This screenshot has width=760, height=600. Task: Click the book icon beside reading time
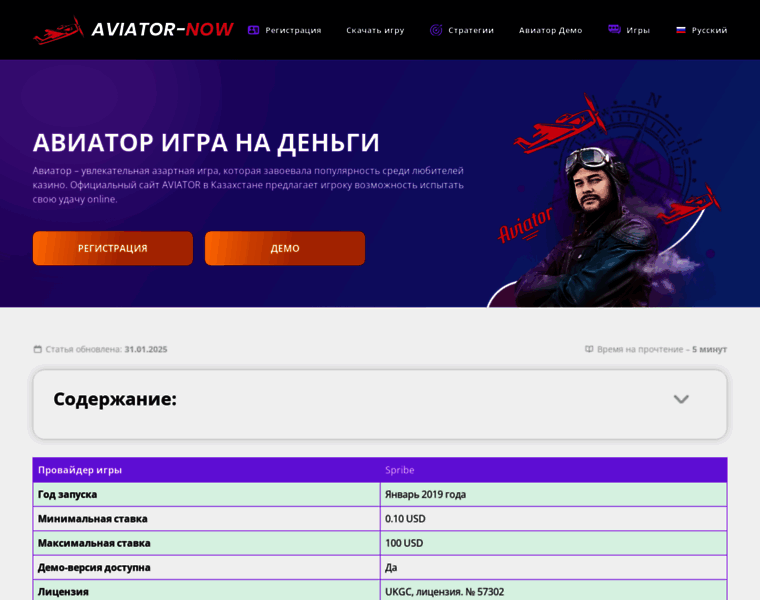pos(589,349)
